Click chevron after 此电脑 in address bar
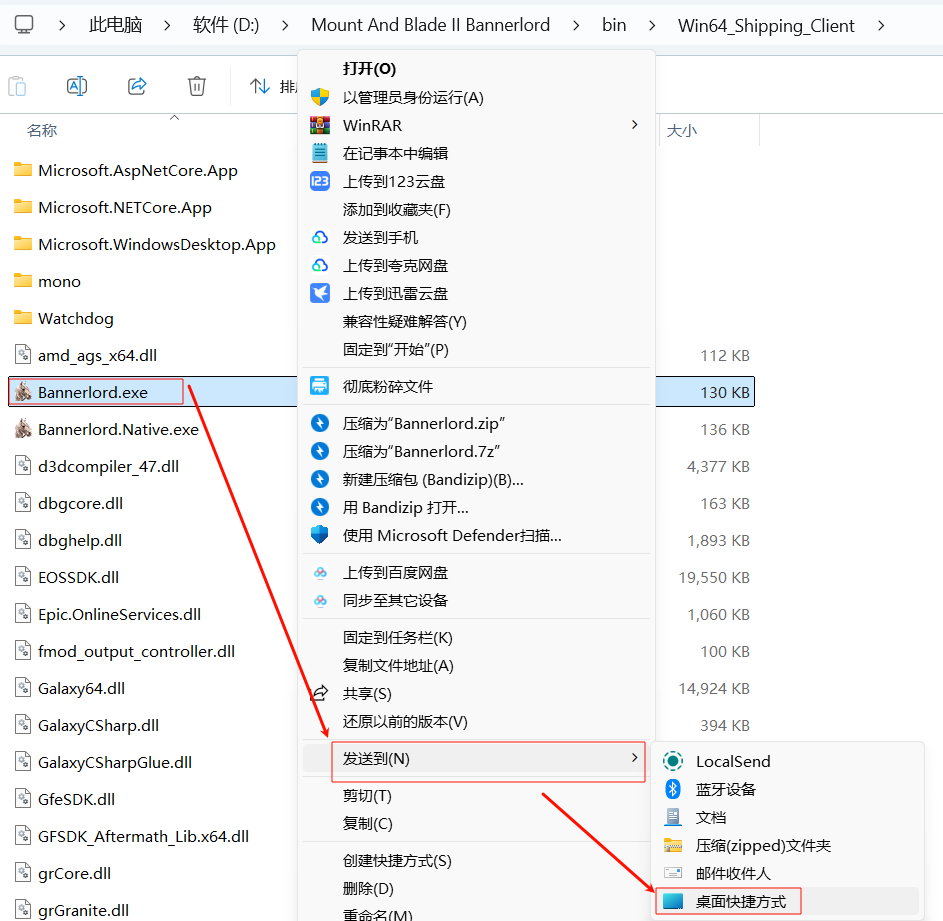 pos(167,25)
